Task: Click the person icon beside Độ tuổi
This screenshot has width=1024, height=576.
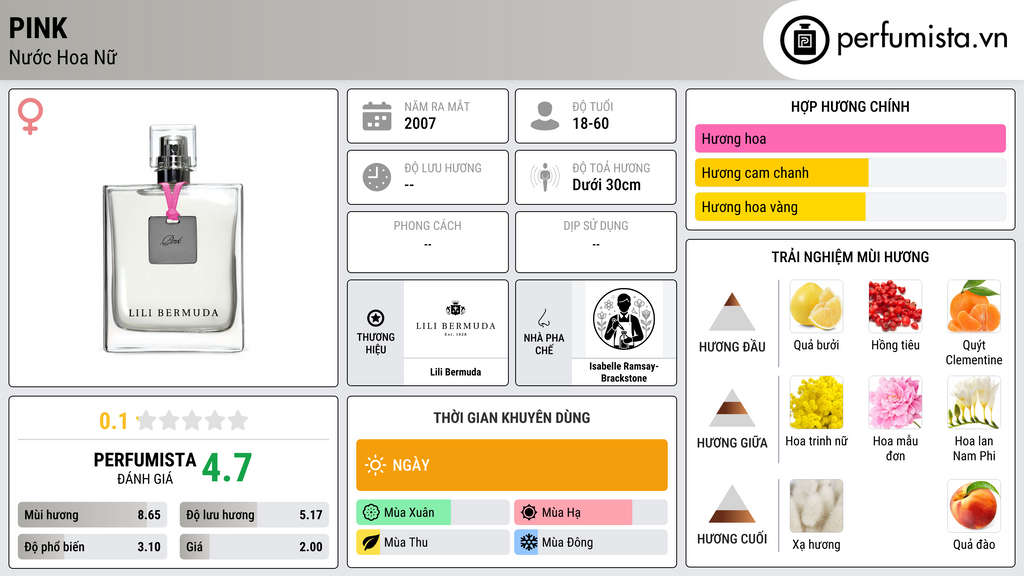Action: [x=545, y=116]
